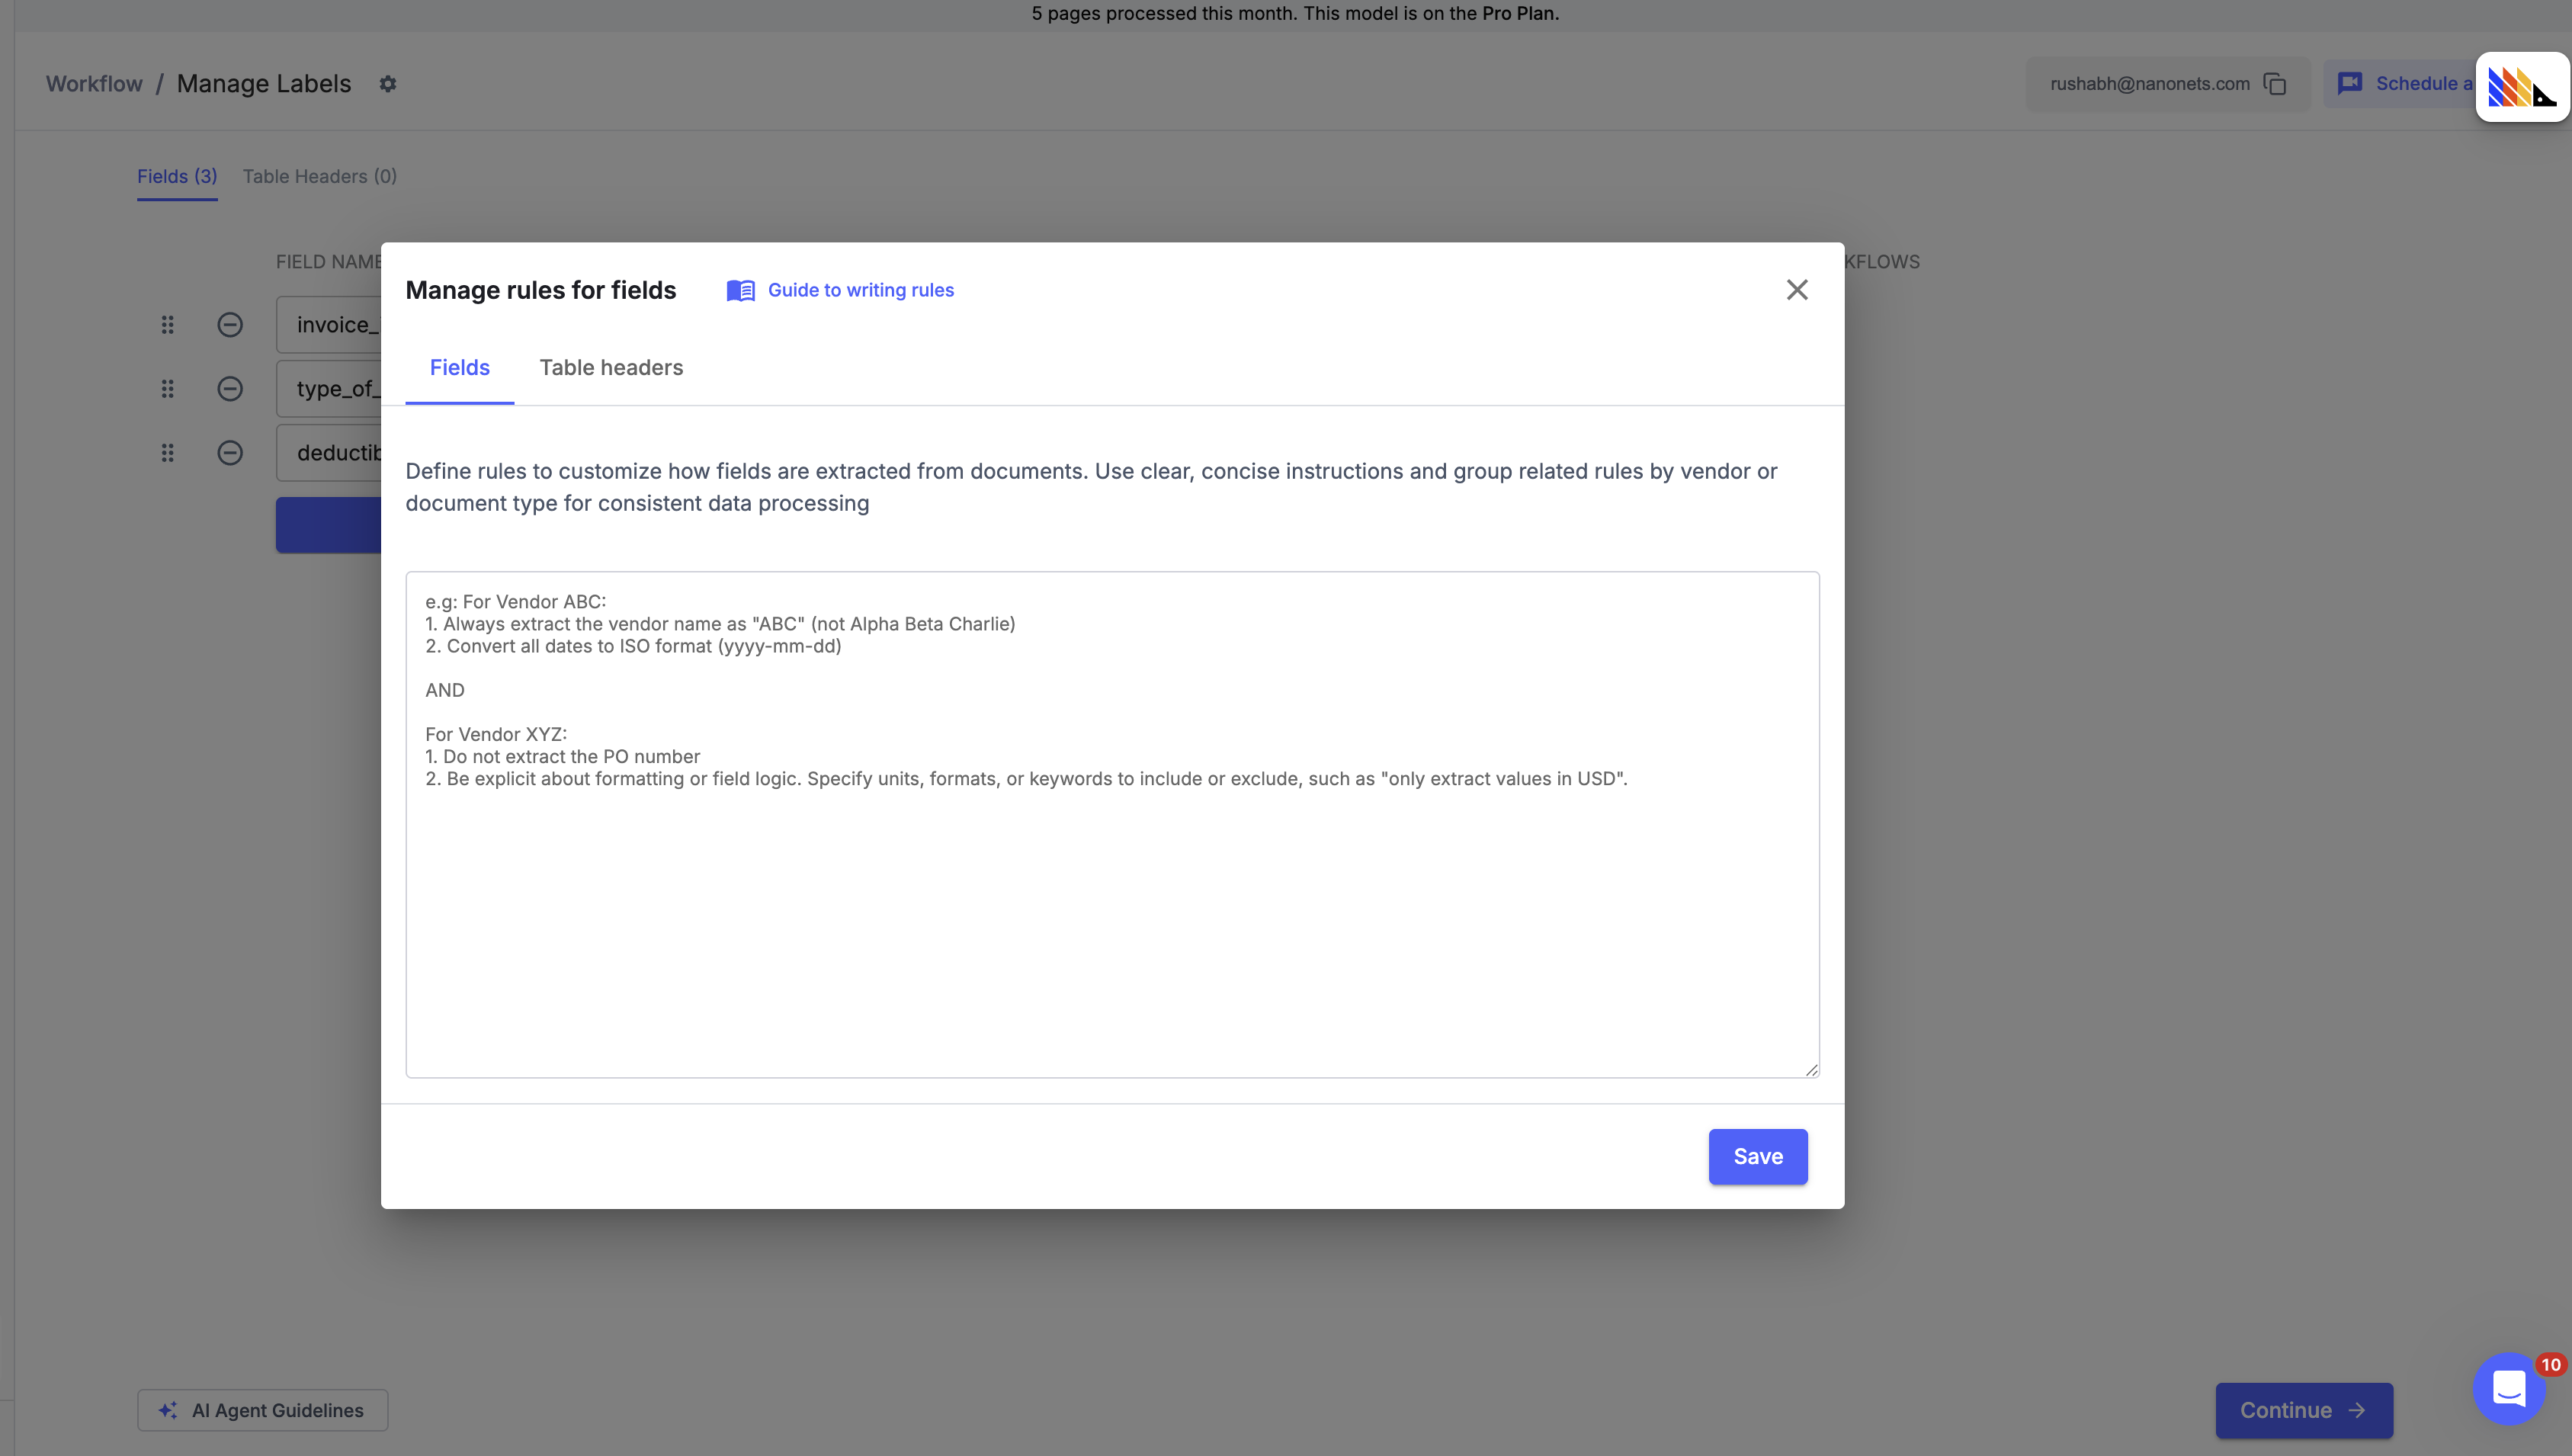Open AI Agent Guidelines
2572x1456 pixels.
point(262,1410)
